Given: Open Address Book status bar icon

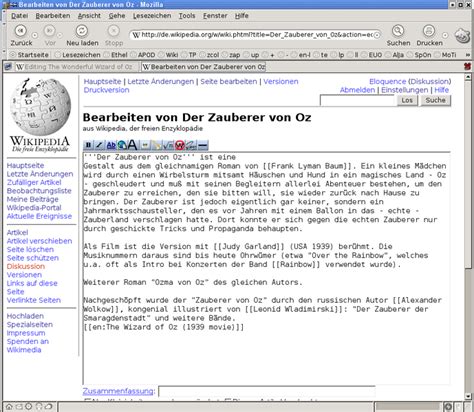Looking at the screenshot, I should 39,407.
